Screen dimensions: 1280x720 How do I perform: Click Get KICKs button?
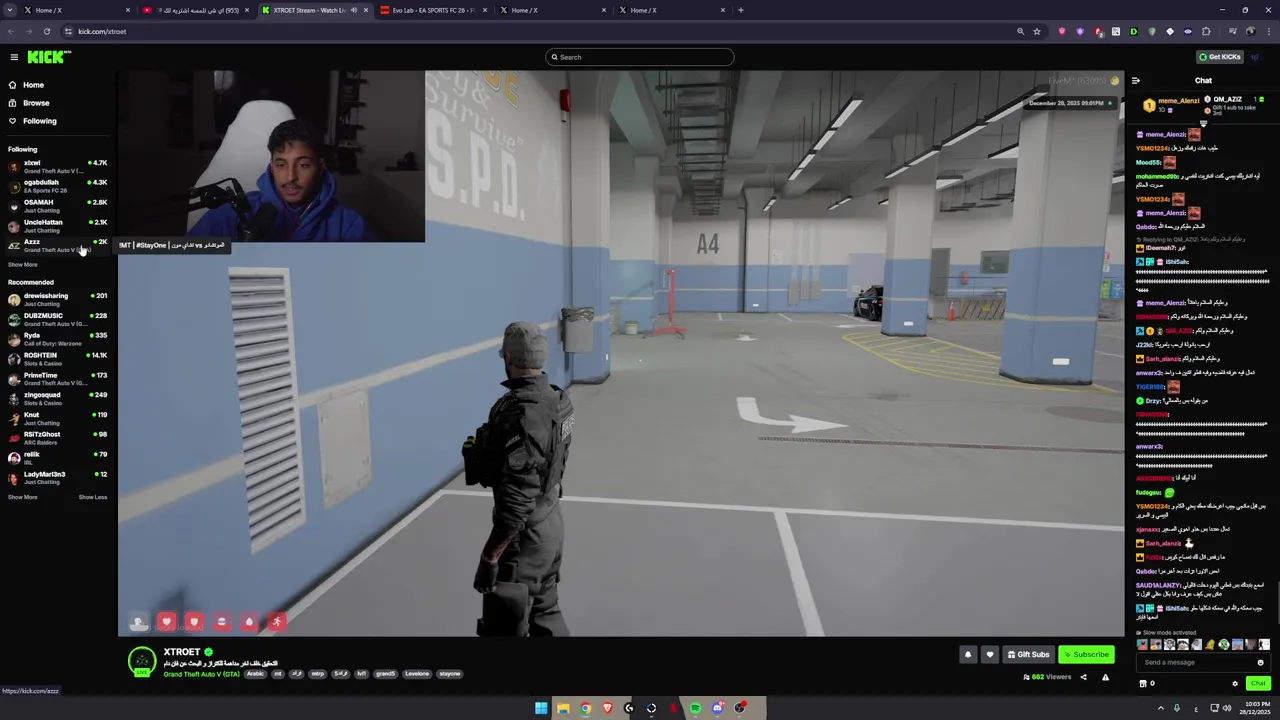(x=1220, y=57)
